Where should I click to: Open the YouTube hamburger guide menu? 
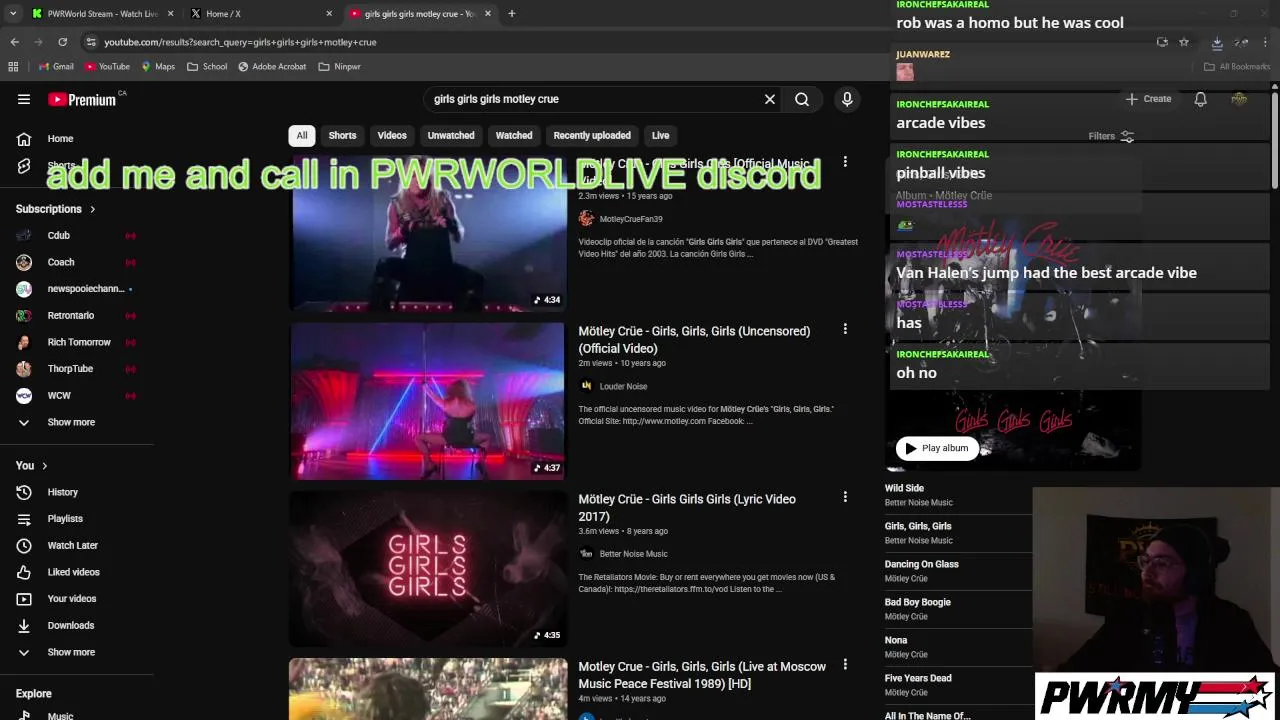(x=24, y=99)
